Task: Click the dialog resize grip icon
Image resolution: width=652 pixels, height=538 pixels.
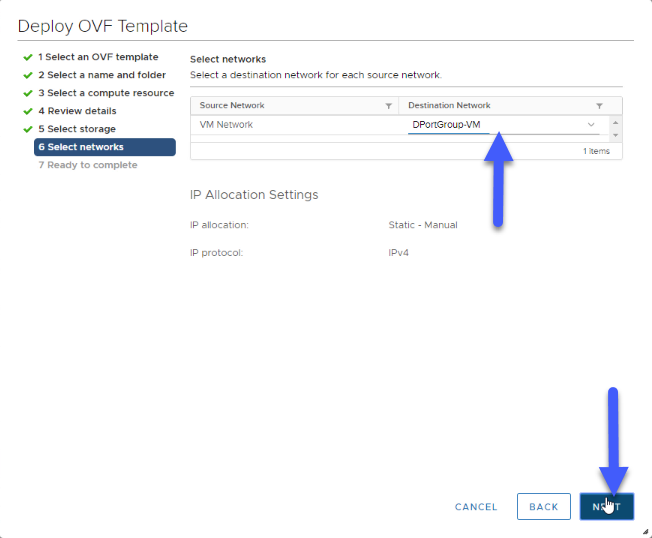Action: tap(645, 531)
